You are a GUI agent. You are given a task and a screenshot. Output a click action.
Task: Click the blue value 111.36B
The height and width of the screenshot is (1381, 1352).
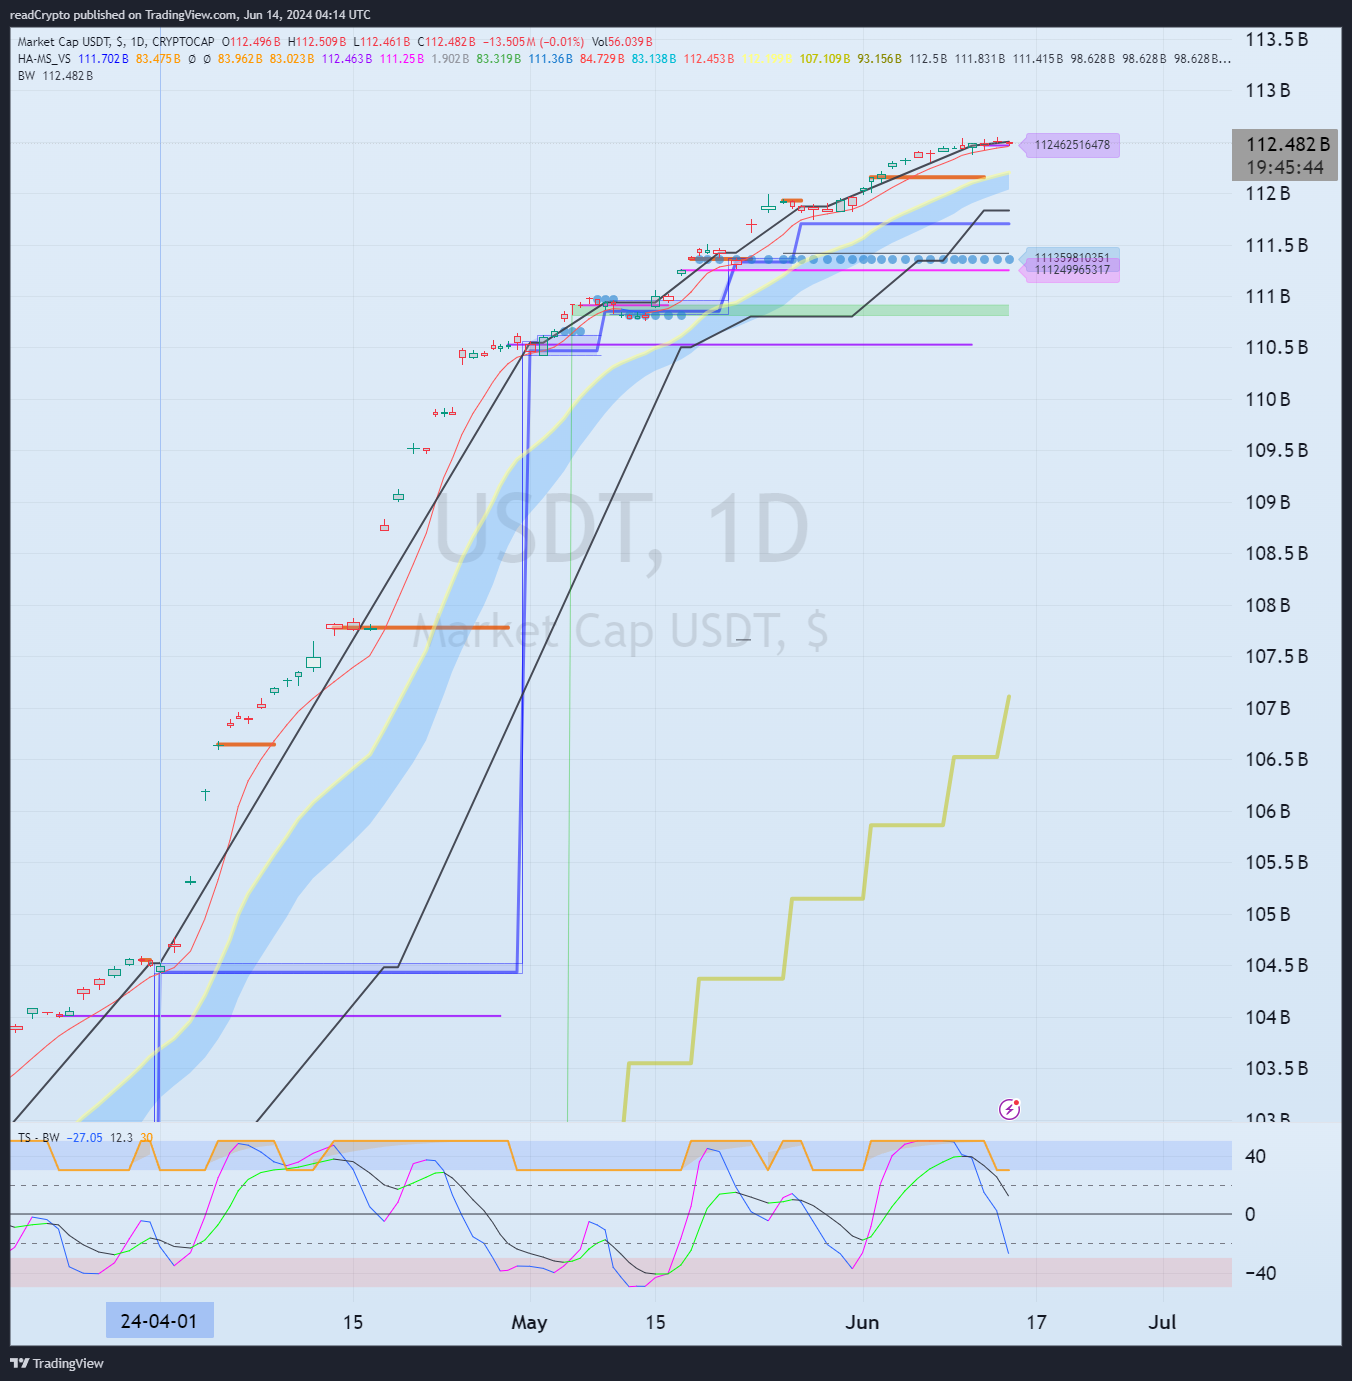551,59
